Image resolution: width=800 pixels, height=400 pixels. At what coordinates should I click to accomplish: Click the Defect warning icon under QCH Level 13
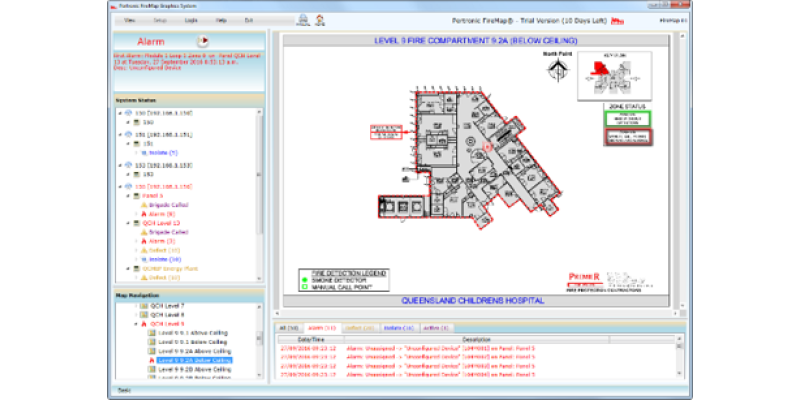(x=144, y=251)
